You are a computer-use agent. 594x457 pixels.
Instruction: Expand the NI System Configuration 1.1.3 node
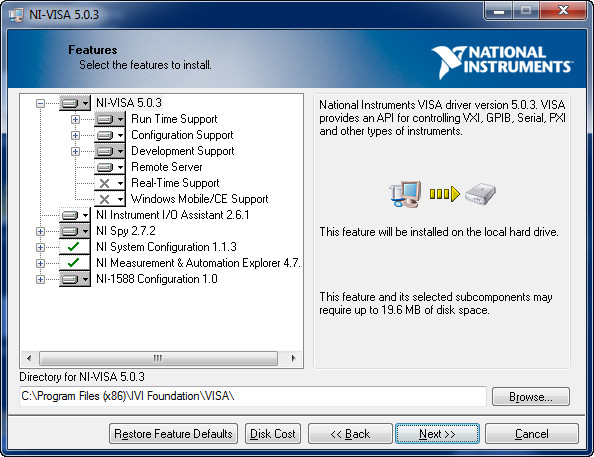(x=40, y=247)
